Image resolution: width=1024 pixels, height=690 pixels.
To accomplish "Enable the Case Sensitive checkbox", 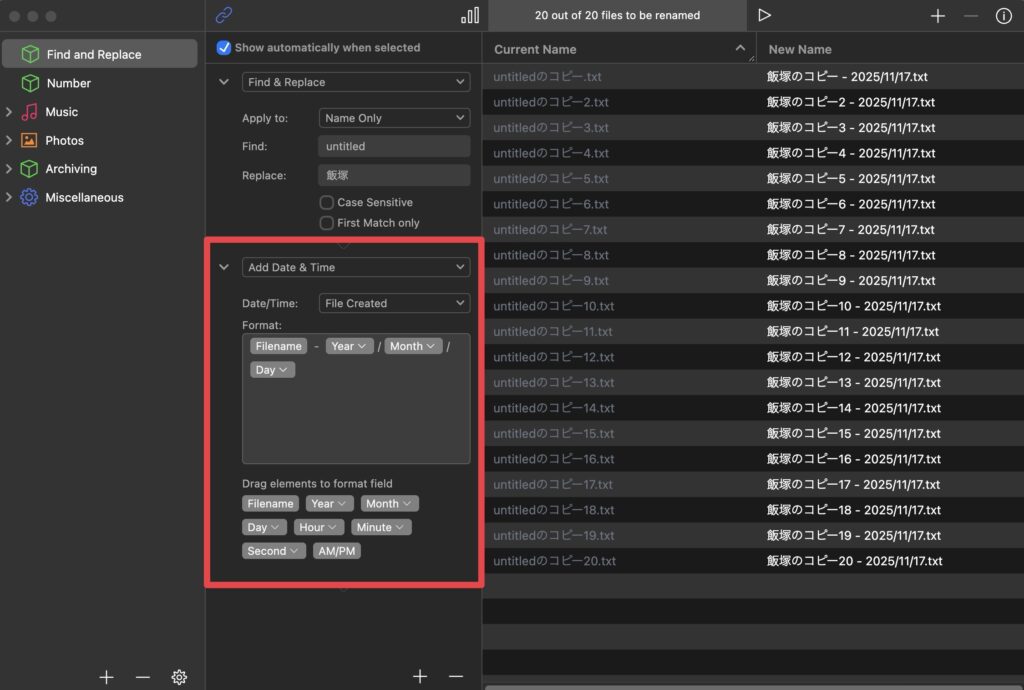I will pos(326,202).
